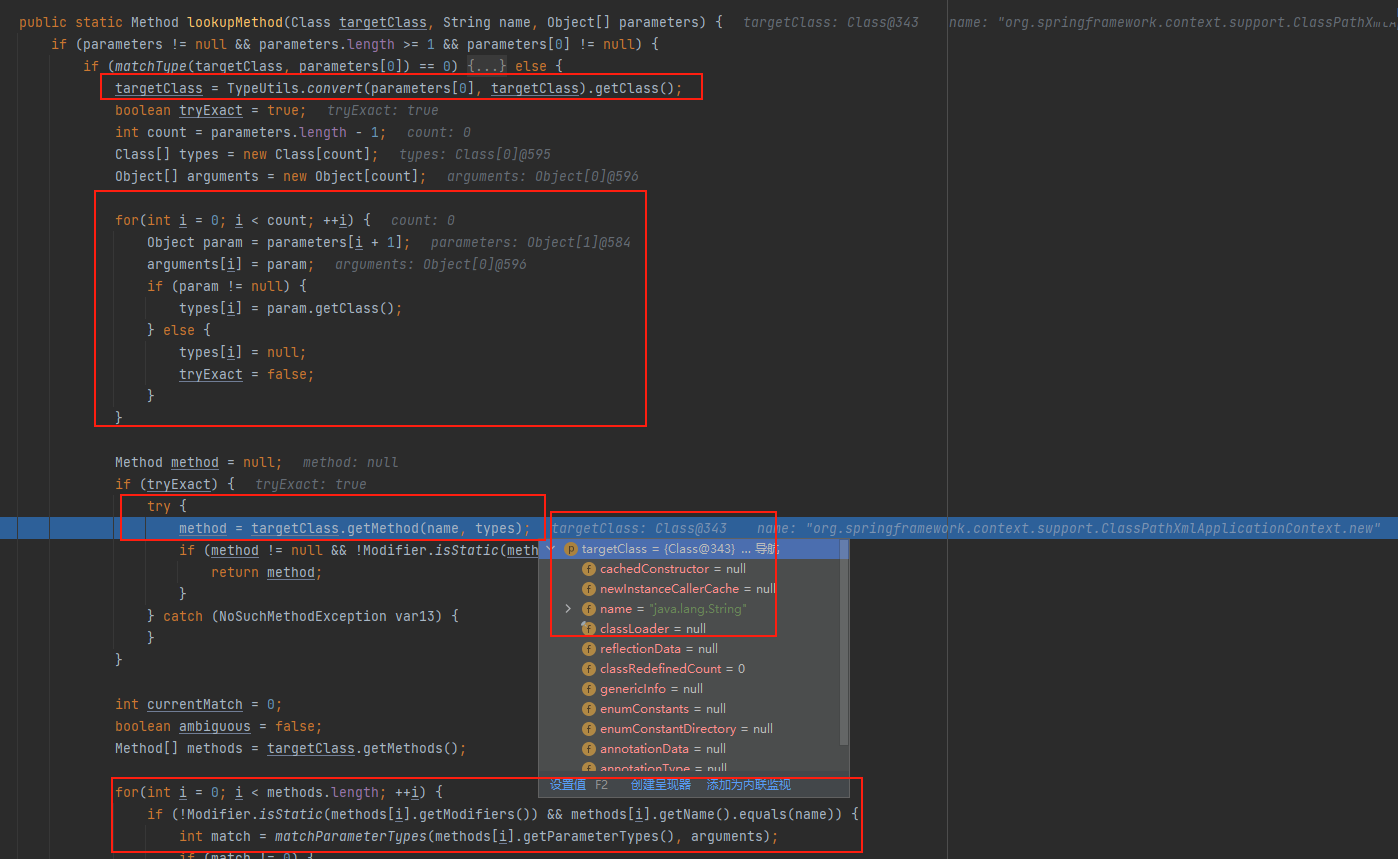Click the line 'Object[] arguments = new Object[count];'

coord(271,176)
